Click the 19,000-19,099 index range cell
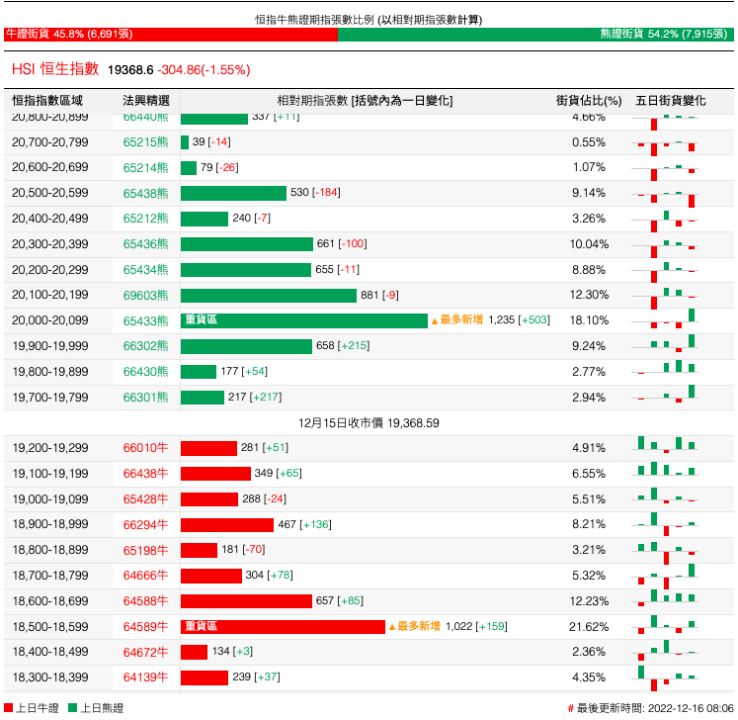738x720 pixels. click(x=50, y=499)
